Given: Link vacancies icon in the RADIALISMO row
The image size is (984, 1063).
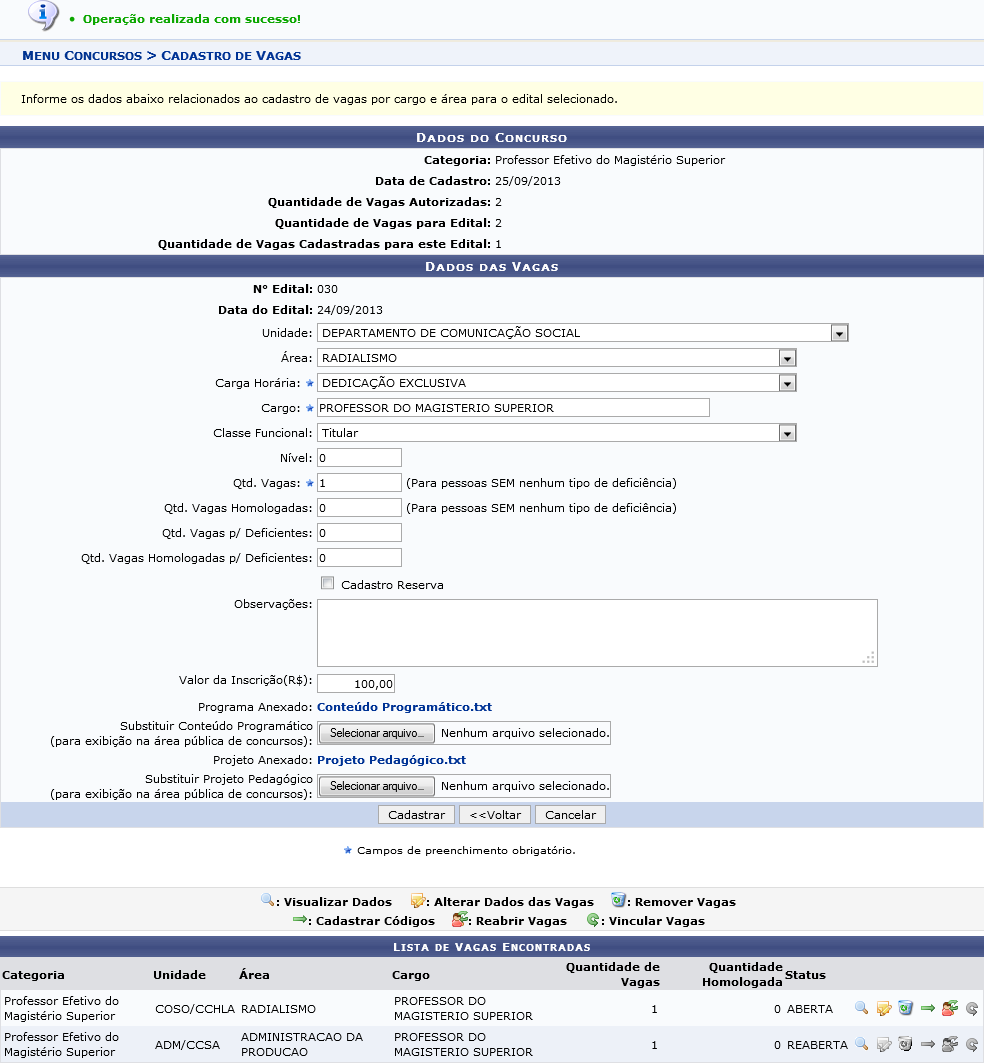Looking at the screenshot, I should tap(971, 1008).
